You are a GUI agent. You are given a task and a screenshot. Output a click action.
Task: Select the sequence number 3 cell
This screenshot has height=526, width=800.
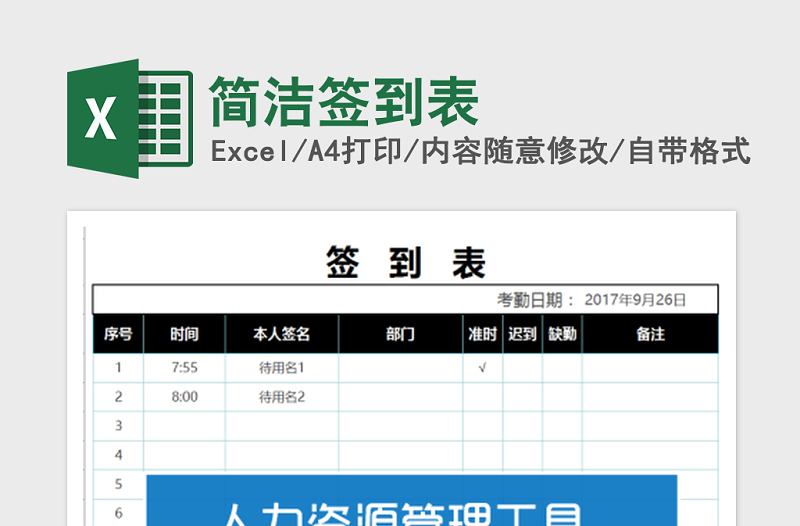118,426
